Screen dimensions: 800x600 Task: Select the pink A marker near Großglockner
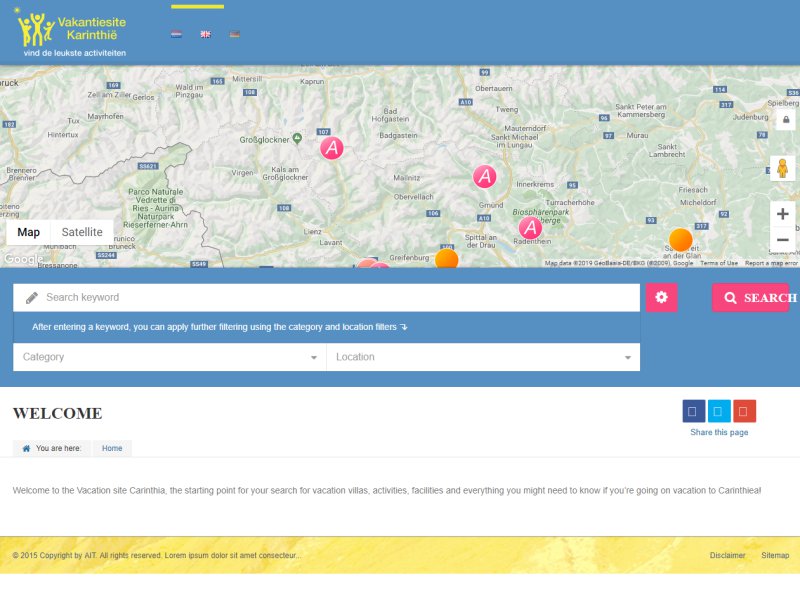(332, 148)
